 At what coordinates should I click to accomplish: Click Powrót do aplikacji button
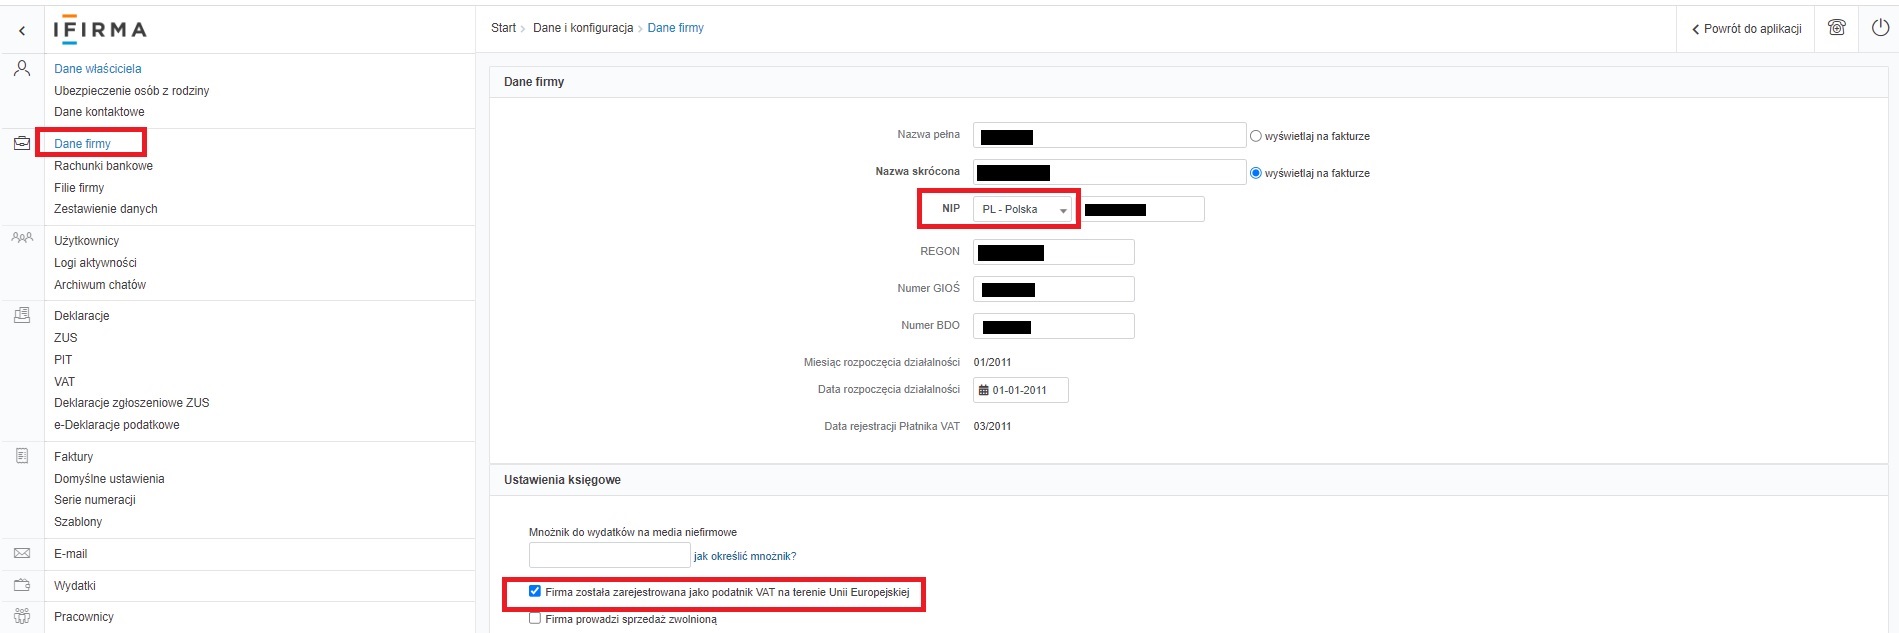pos(1746,29)
